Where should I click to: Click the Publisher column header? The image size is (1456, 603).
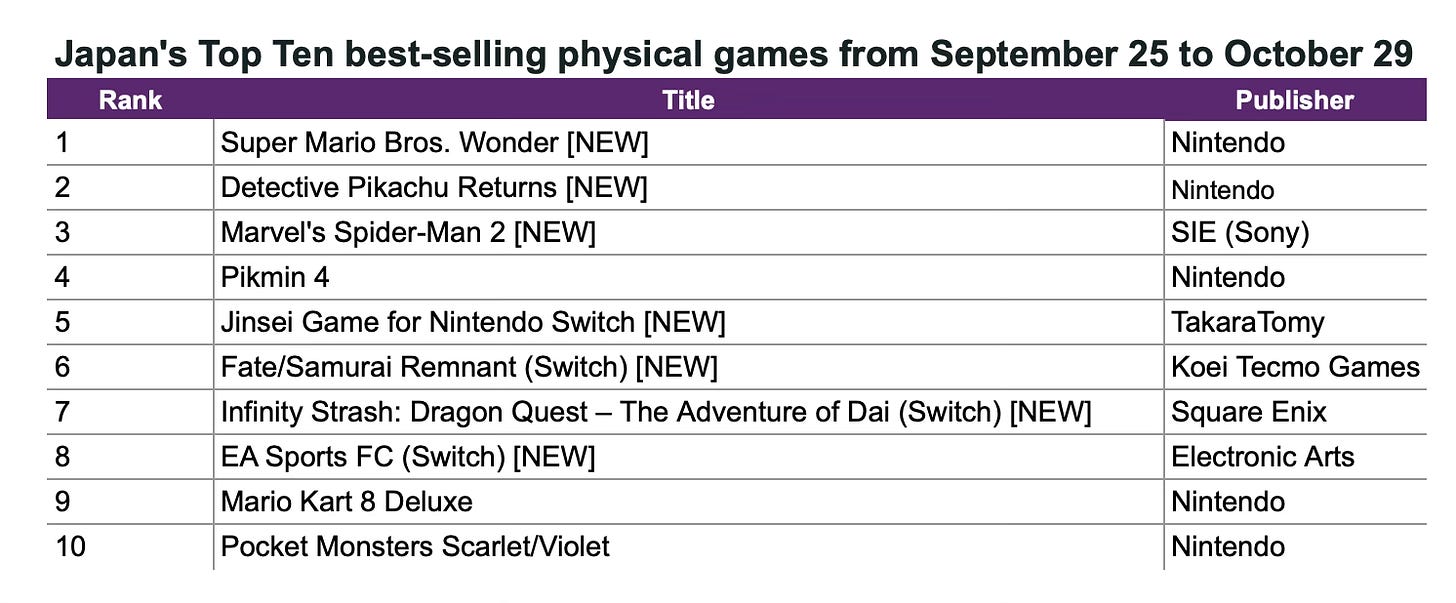click(x=1294, y=100)
